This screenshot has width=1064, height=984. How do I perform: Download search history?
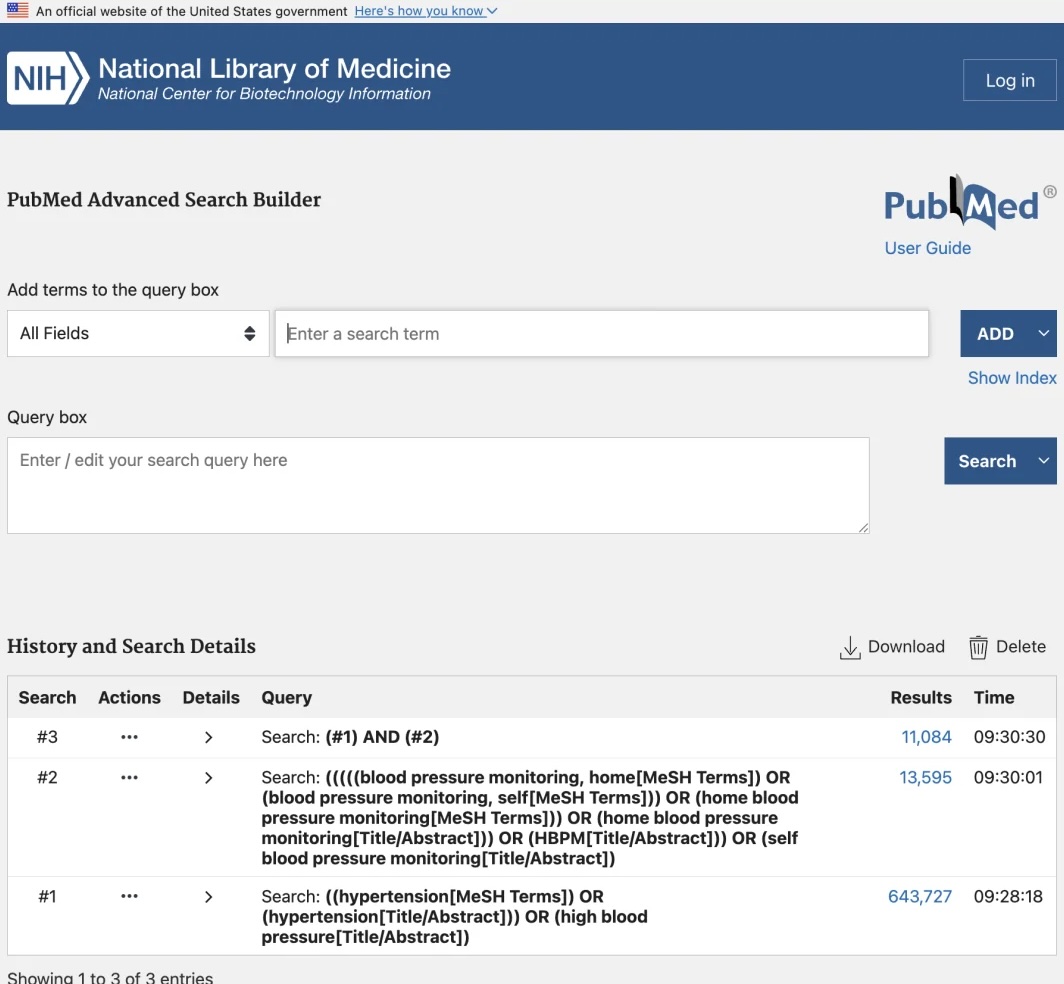[x=892, y=647]
